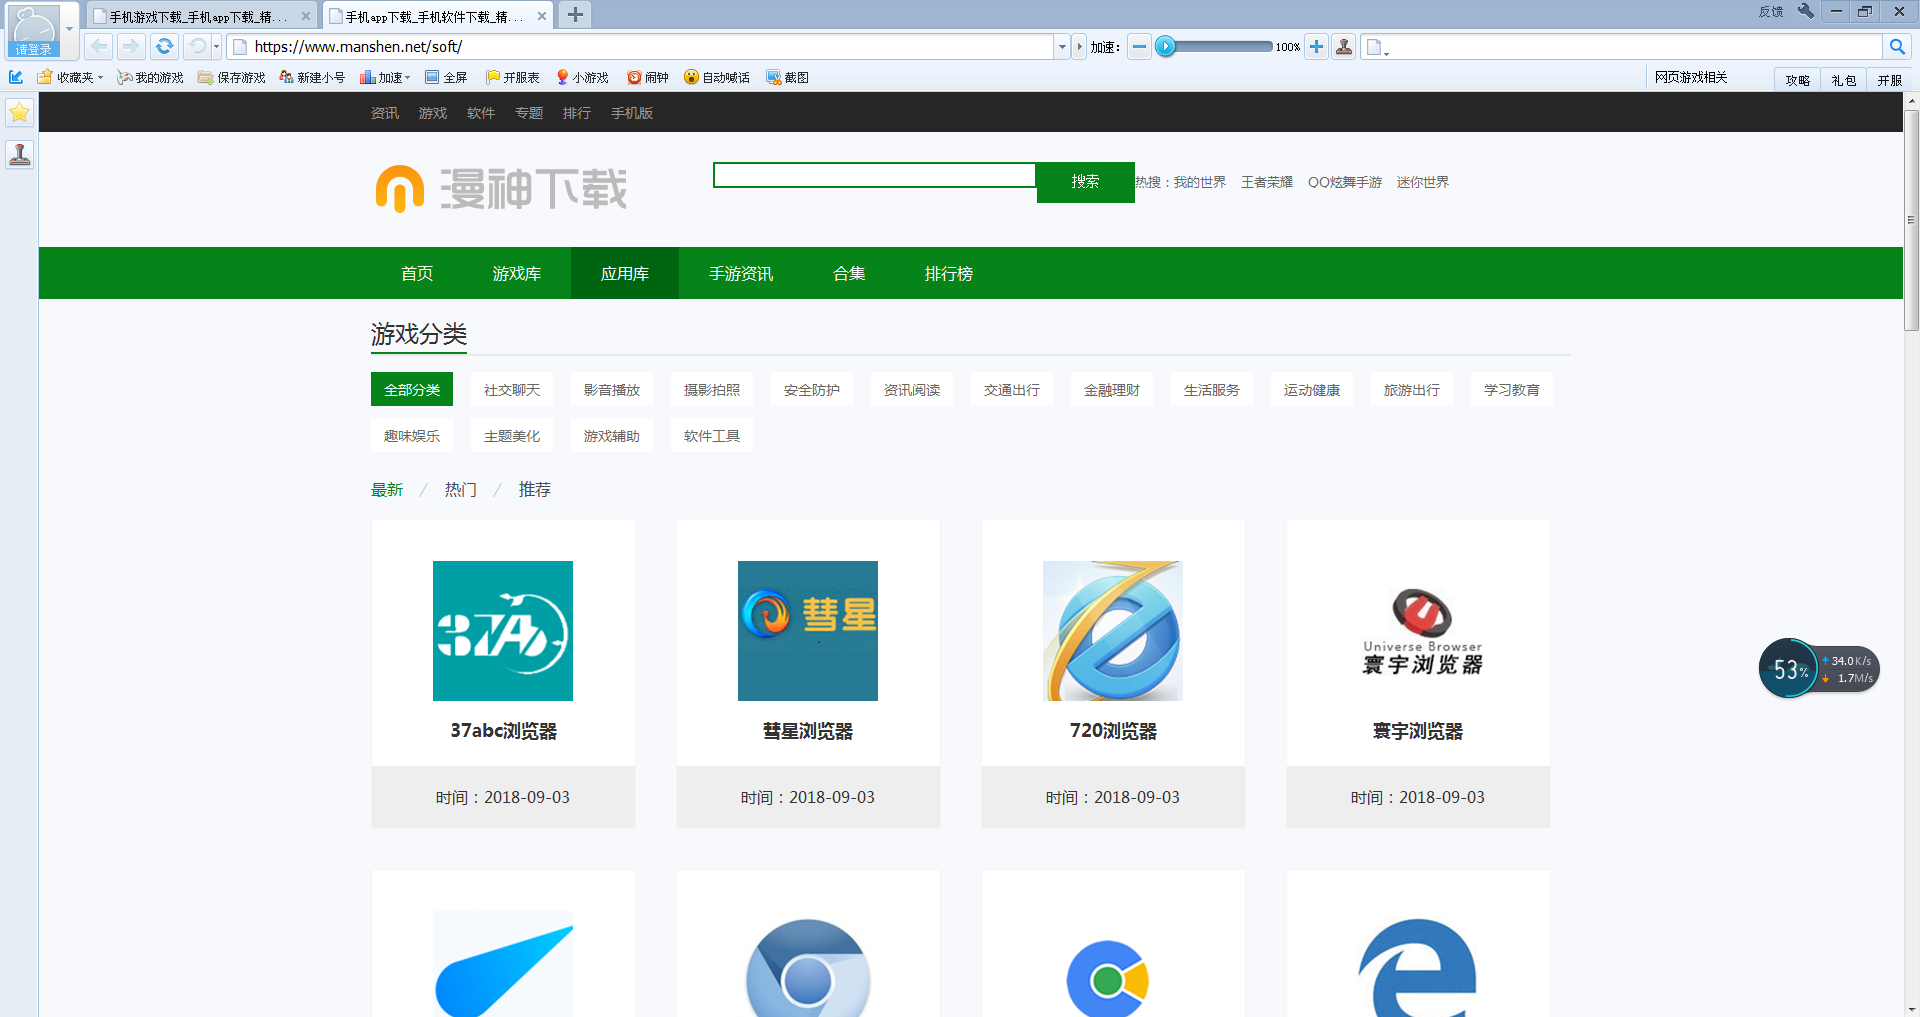Switch to the first 手机游戏下载 tab

coord(197,17)
